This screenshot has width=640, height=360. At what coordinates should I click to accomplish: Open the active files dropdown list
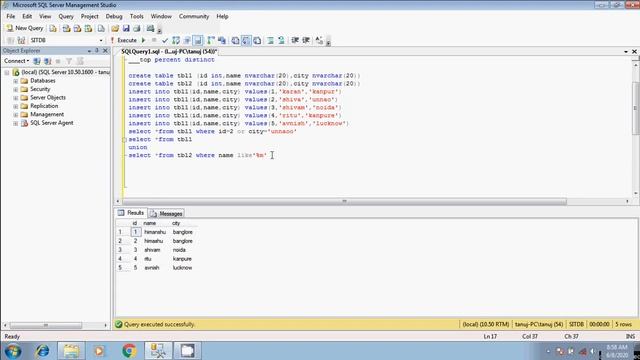tap(626, 52)
